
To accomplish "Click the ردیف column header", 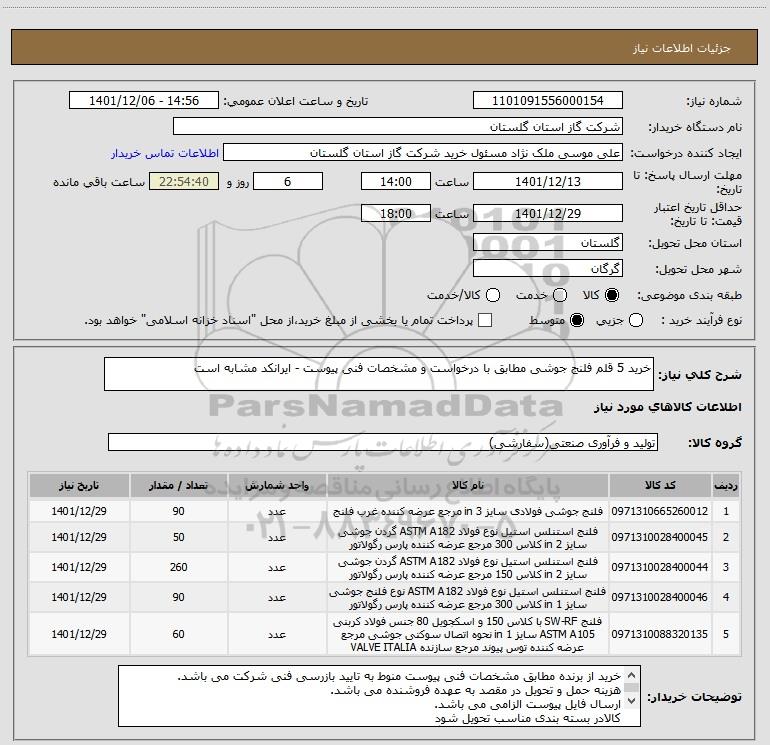I will click(726, 486).
